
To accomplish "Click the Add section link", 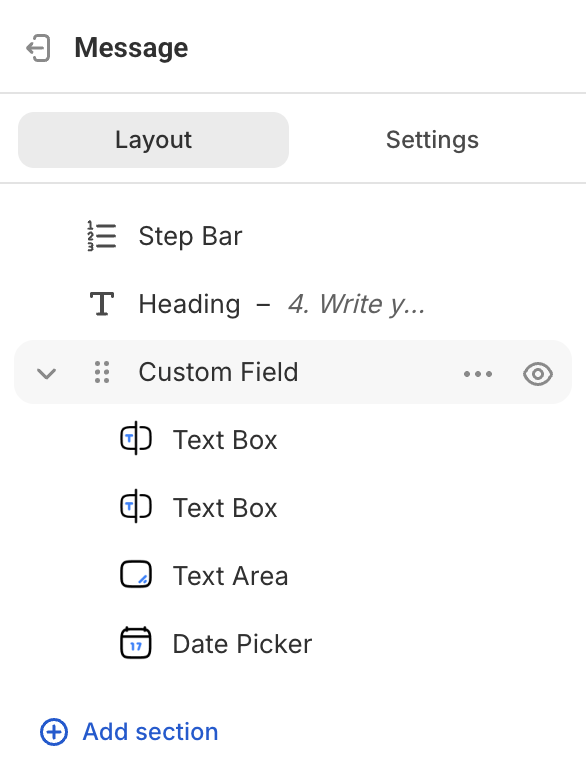I will 150,732.
